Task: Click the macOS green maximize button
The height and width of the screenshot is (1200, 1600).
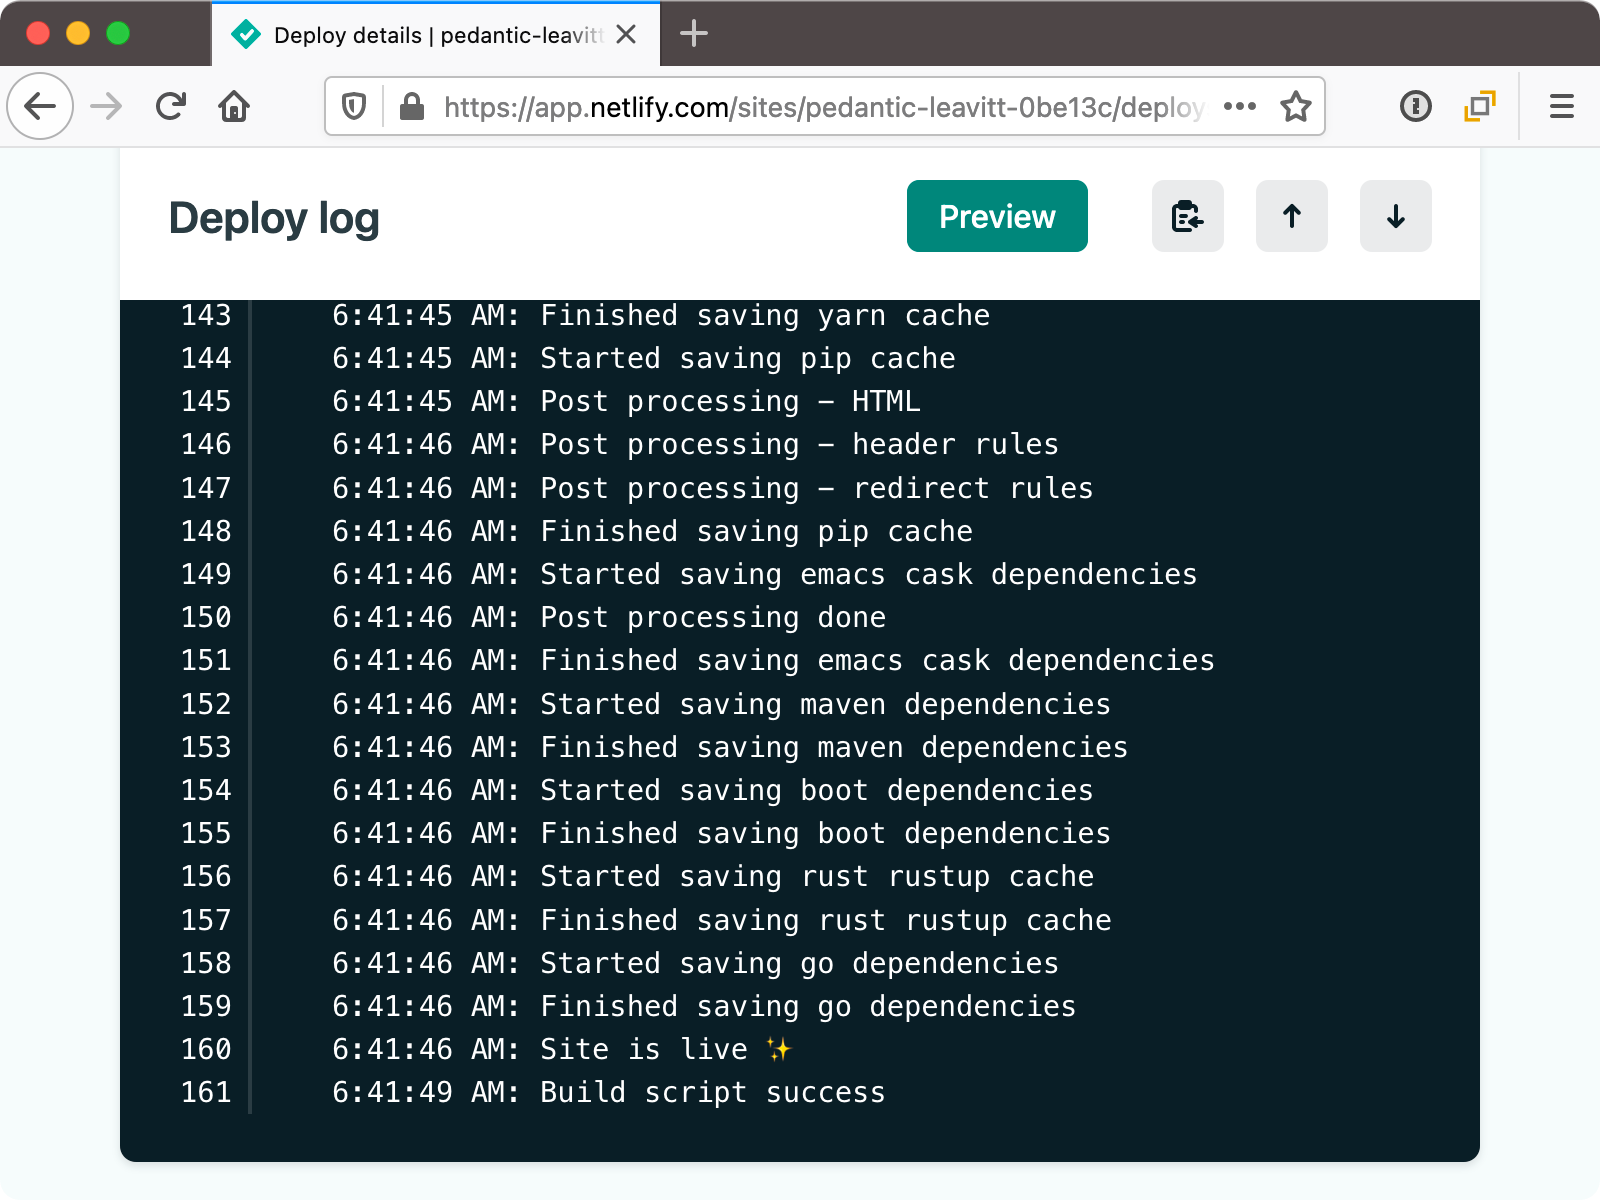Action: [x=118, y=33]
